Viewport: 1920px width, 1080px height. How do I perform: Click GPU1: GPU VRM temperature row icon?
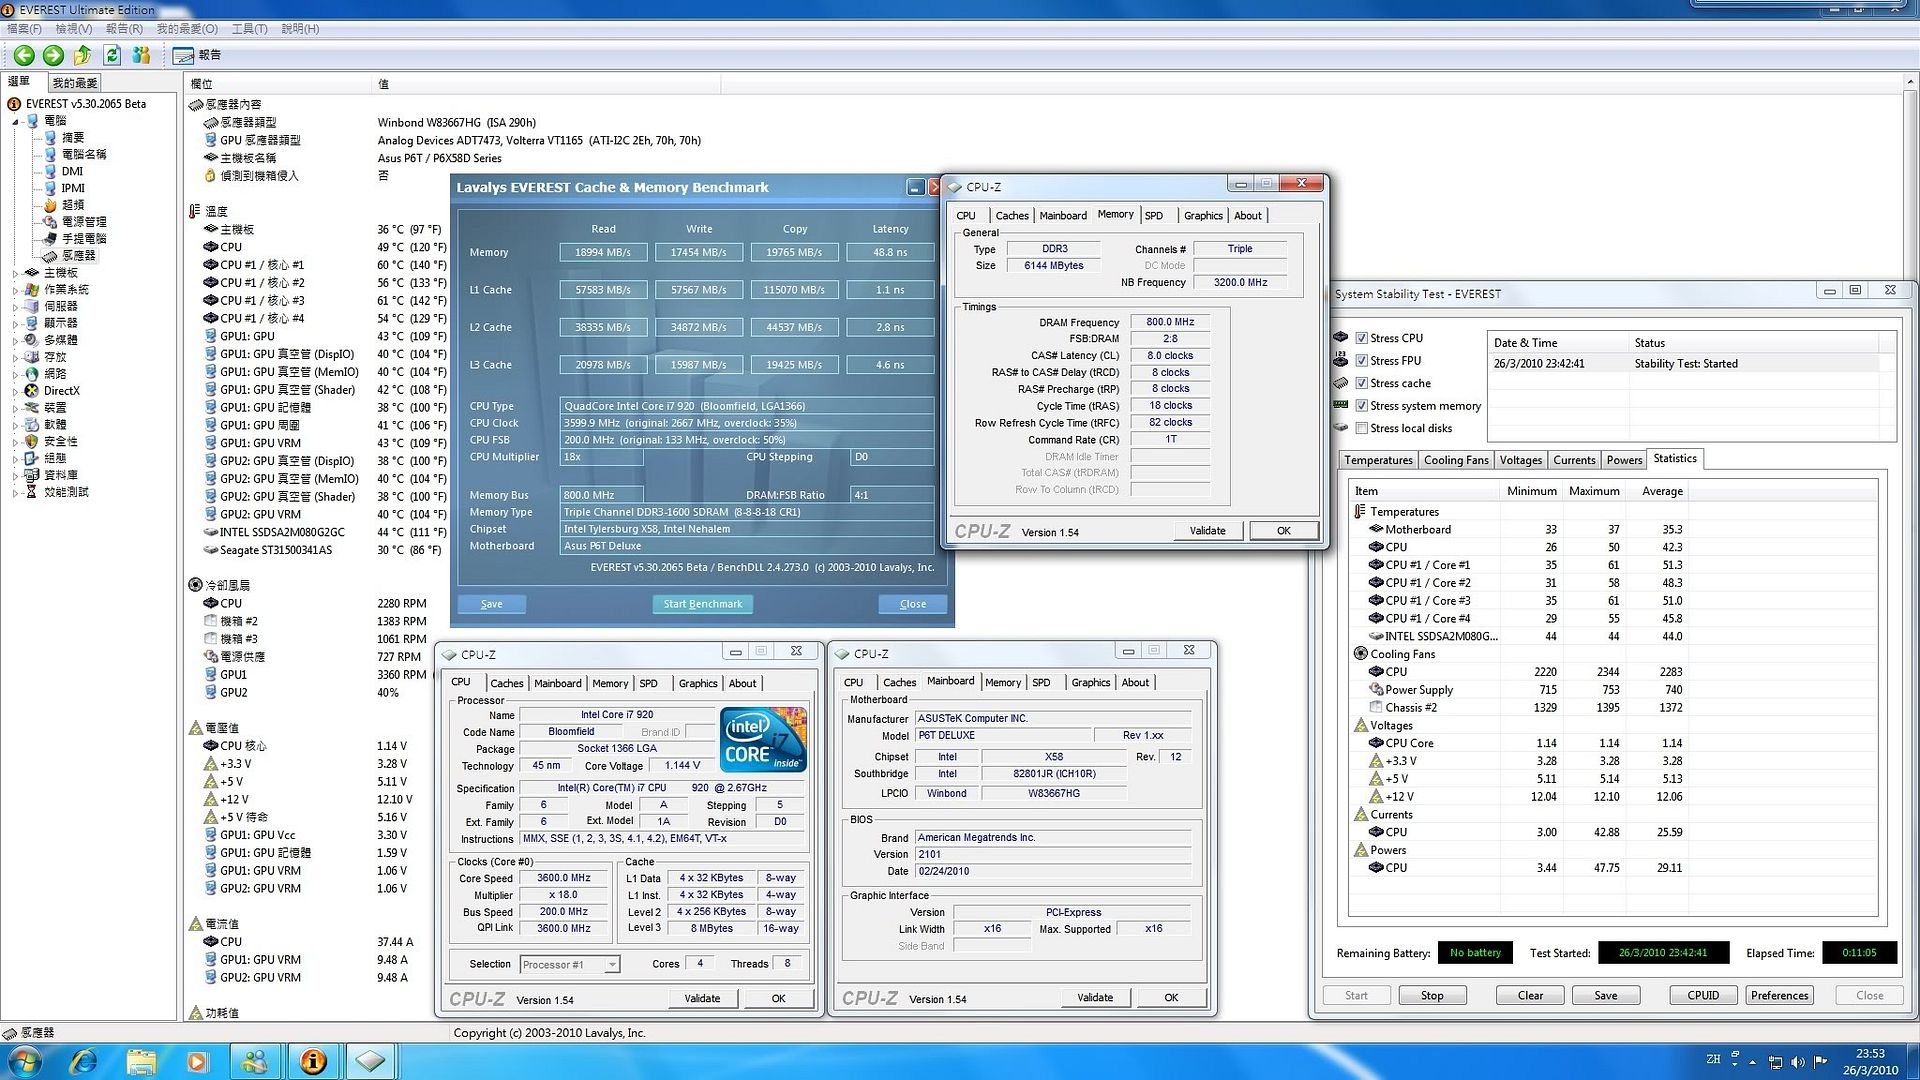tap(210, 443)
